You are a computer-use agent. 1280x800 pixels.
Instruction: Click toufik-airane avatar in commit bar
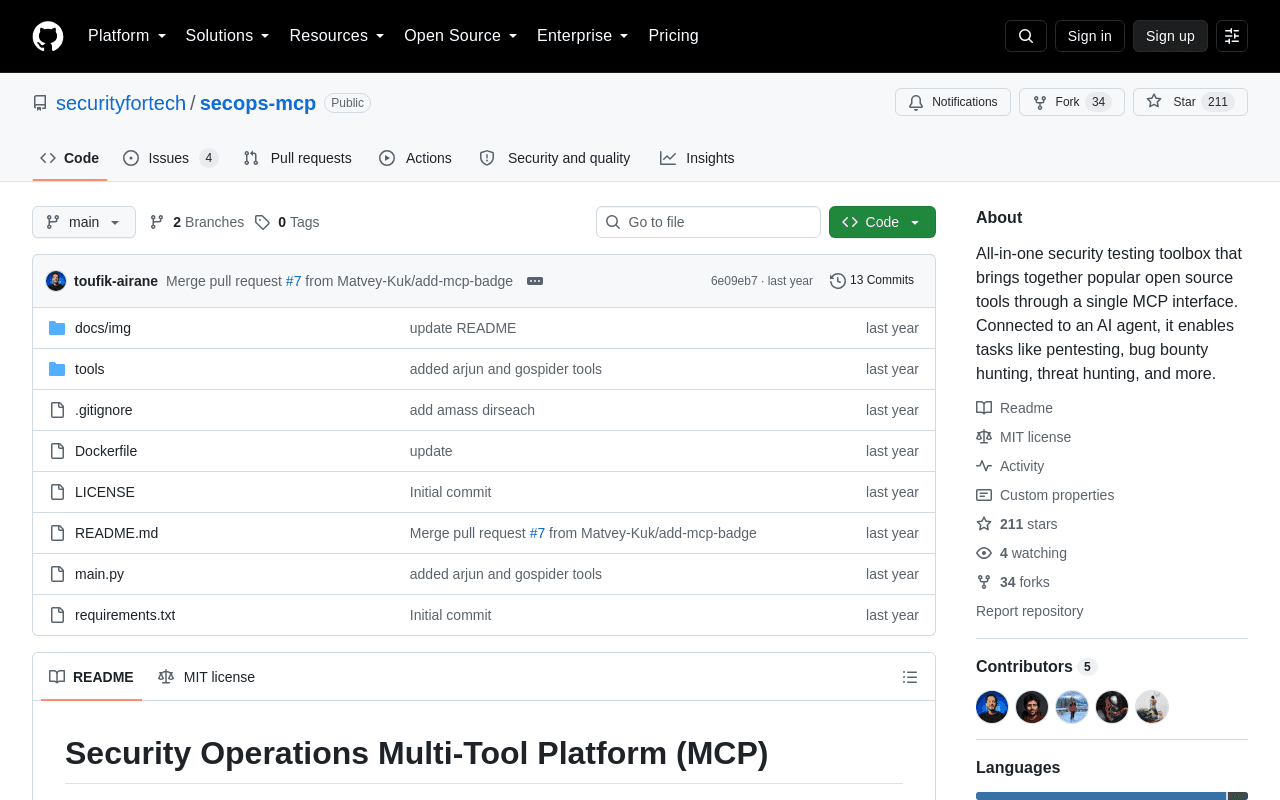pos(56,281)
